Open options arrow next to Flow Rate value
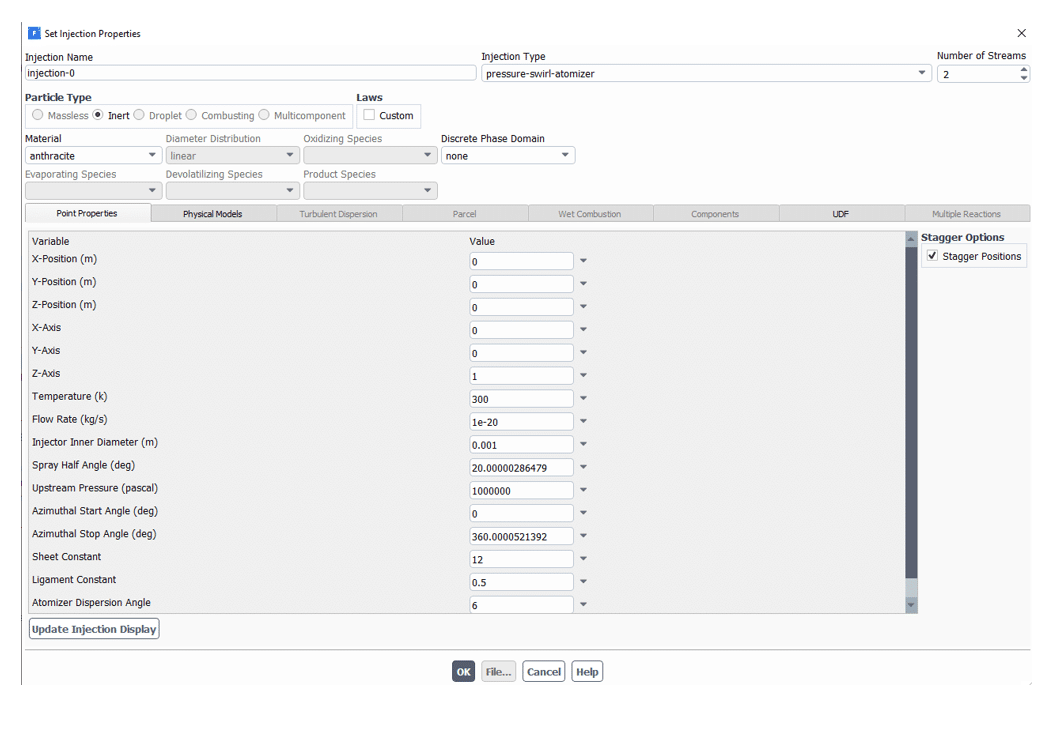The image size is (1044, 730). point(583,422)
